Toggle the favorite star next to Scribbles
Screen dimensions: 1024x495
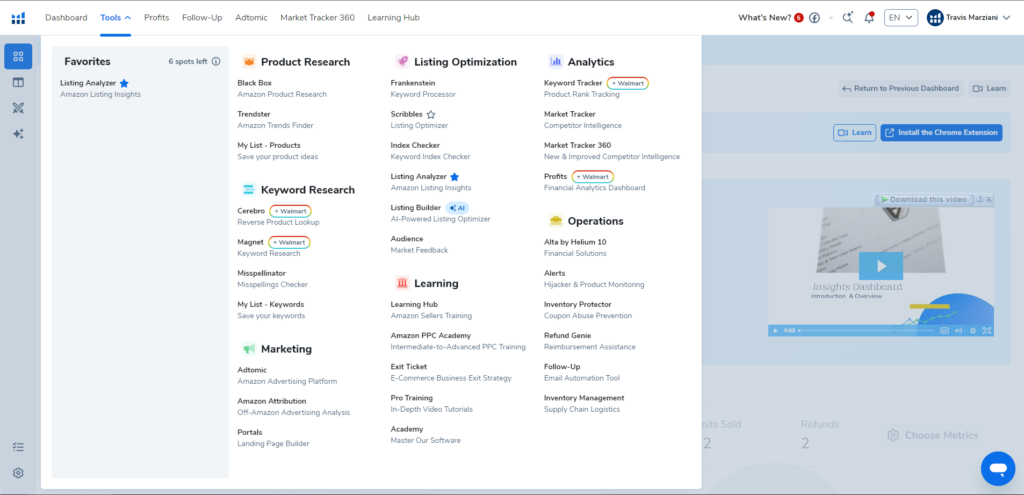[430, 114]
